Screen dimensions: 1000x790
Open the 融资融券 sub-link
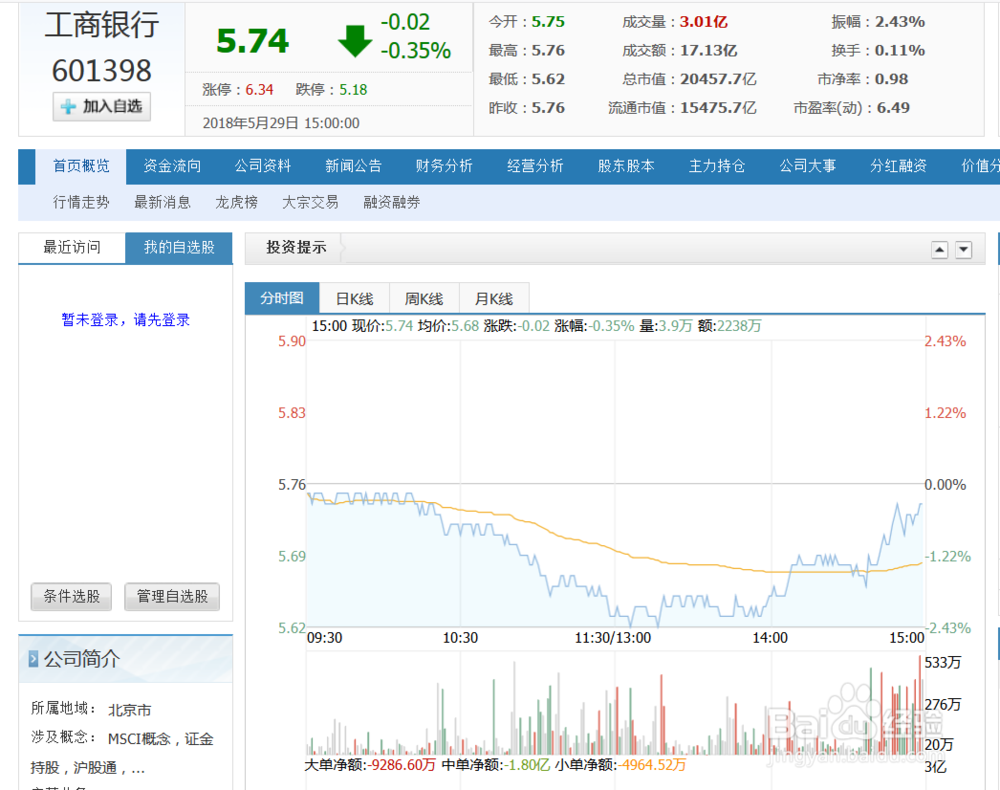(392, 203)
